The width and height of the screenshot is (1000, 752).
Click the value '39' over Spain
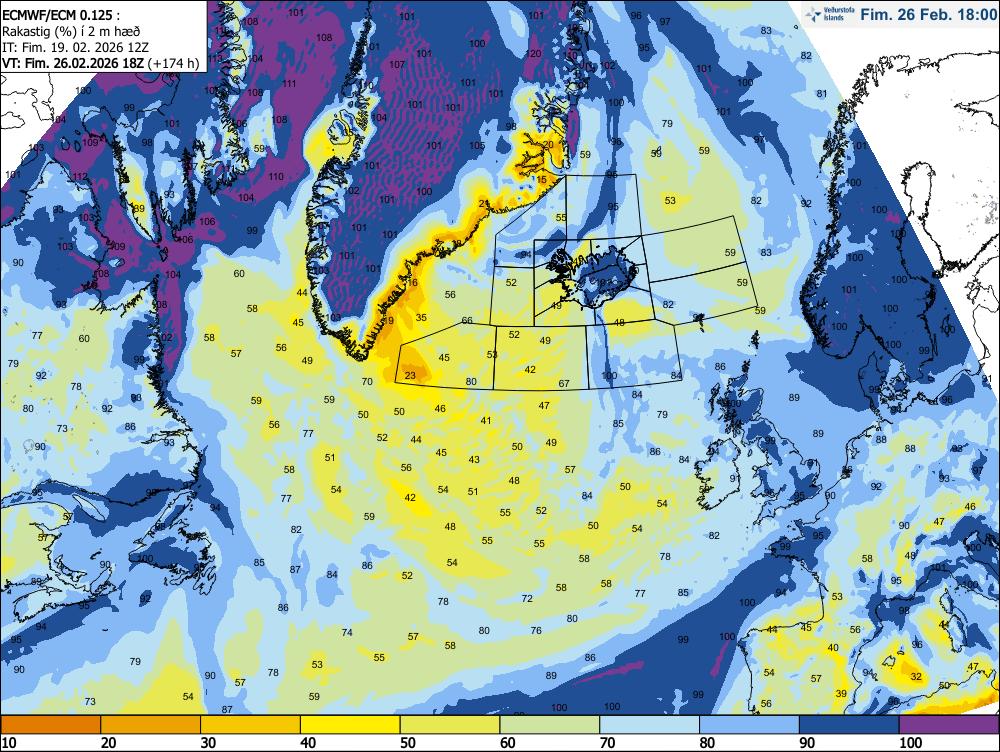click(841, 694)
